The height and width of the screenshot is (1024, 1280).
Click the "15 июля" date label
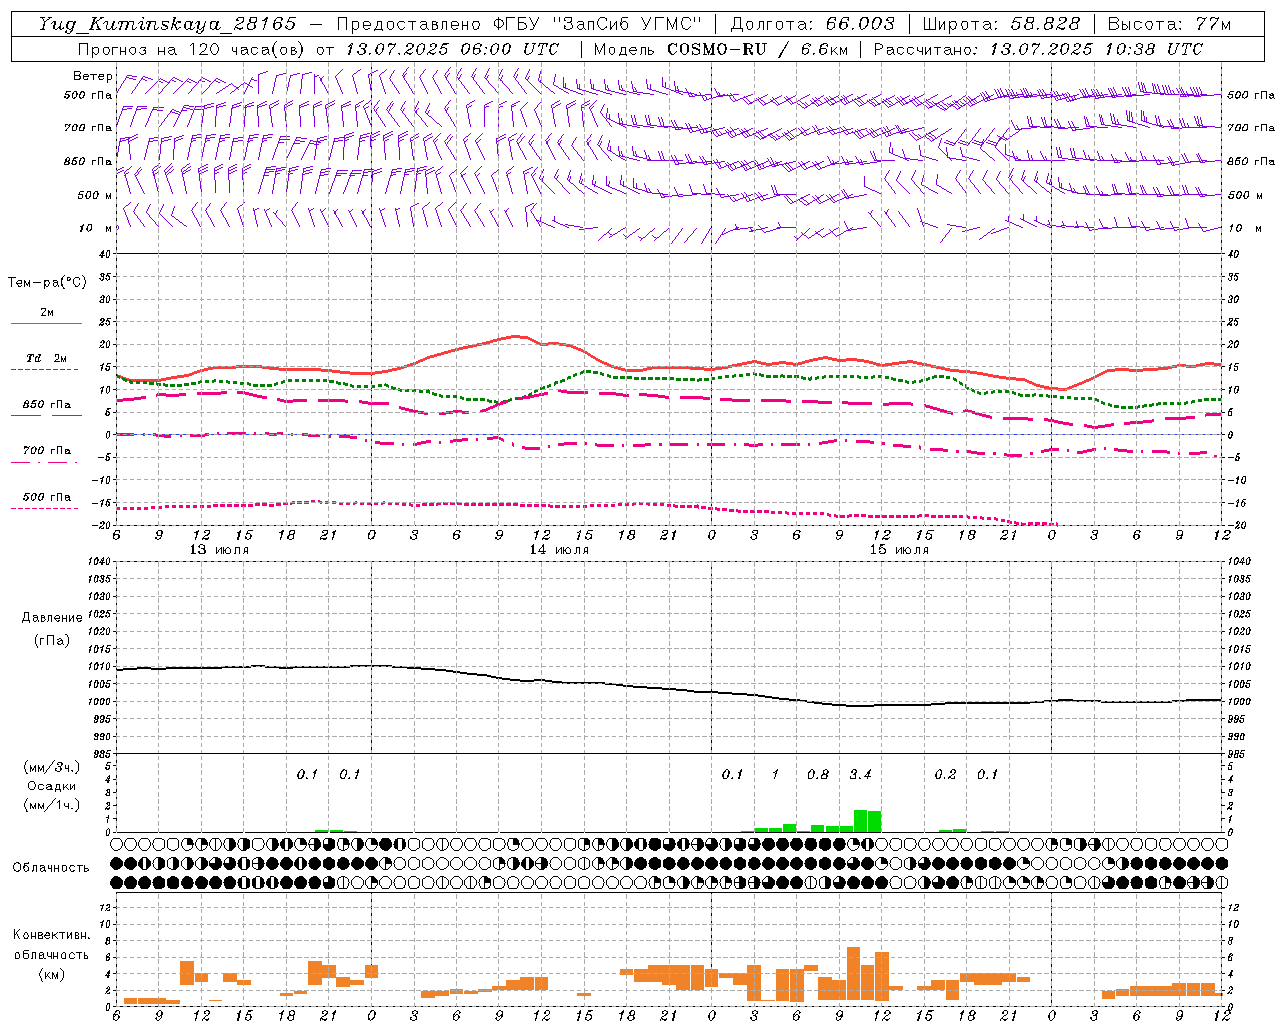coord(899,550)
